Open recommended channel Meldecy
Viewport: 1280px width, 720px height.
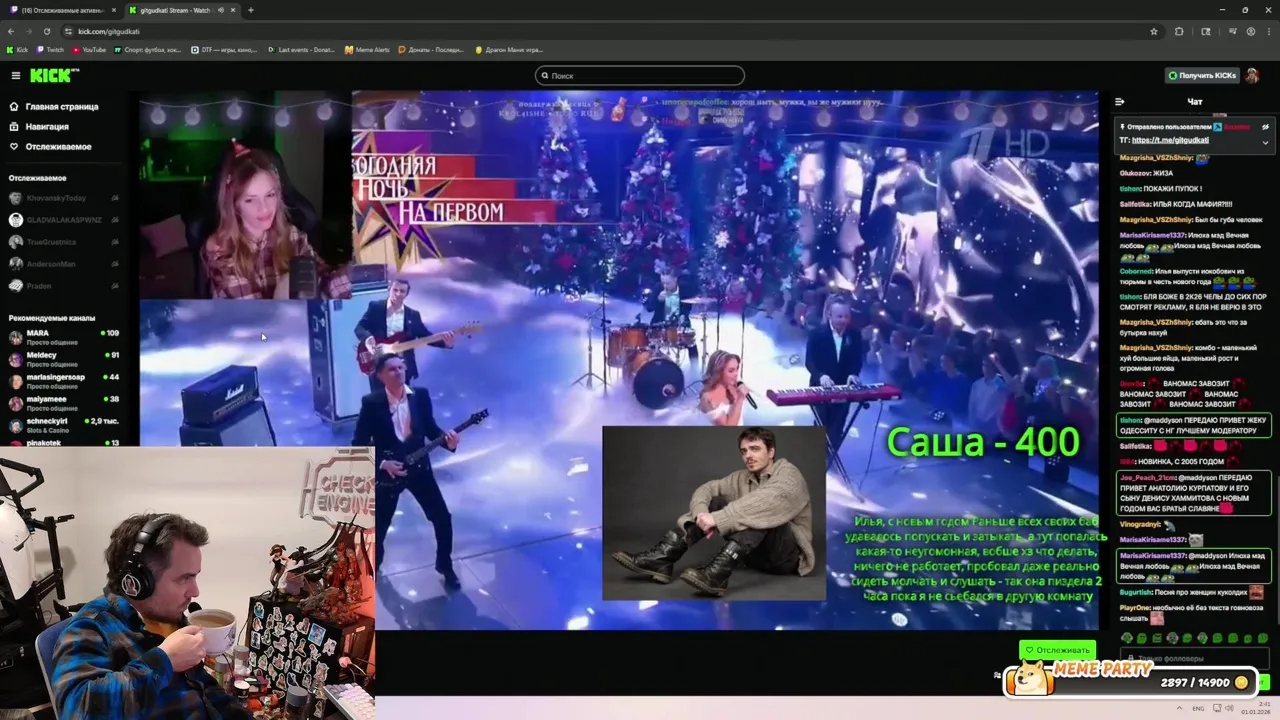coord(62,359)
